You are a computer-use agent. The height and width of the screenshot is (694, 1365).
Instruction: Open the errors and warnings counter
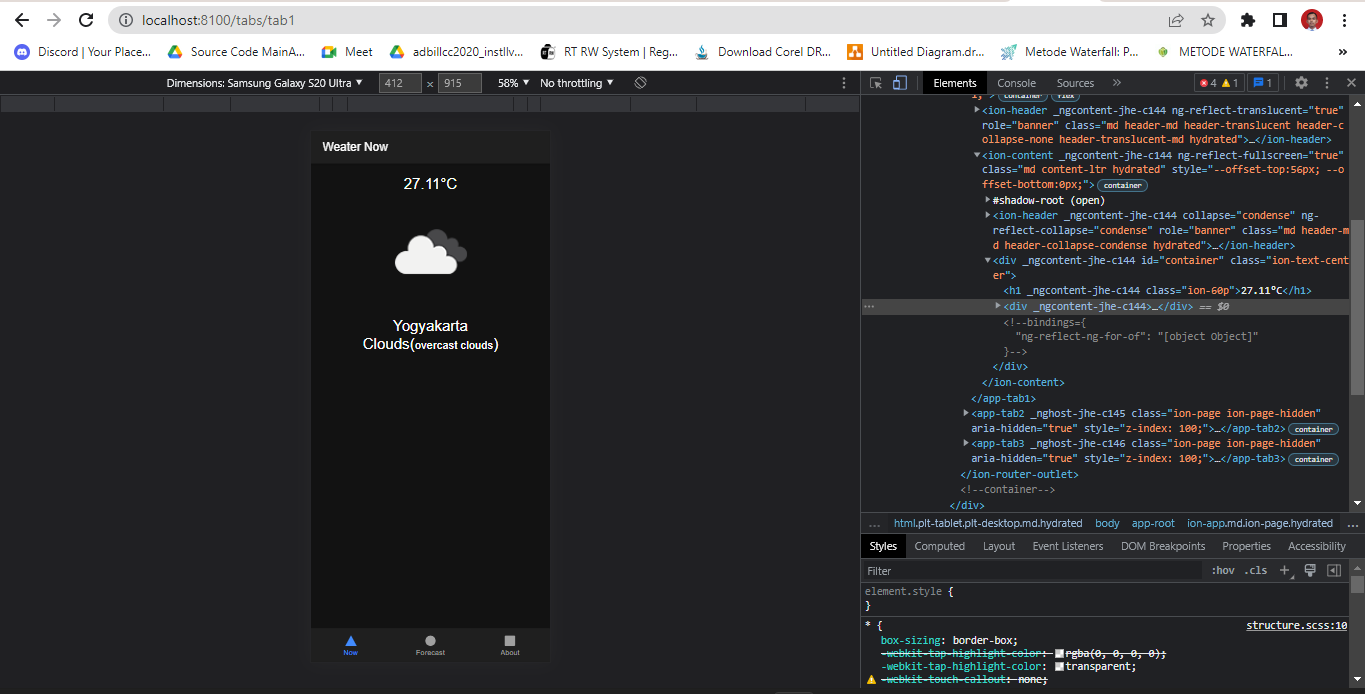point(1219,83)
